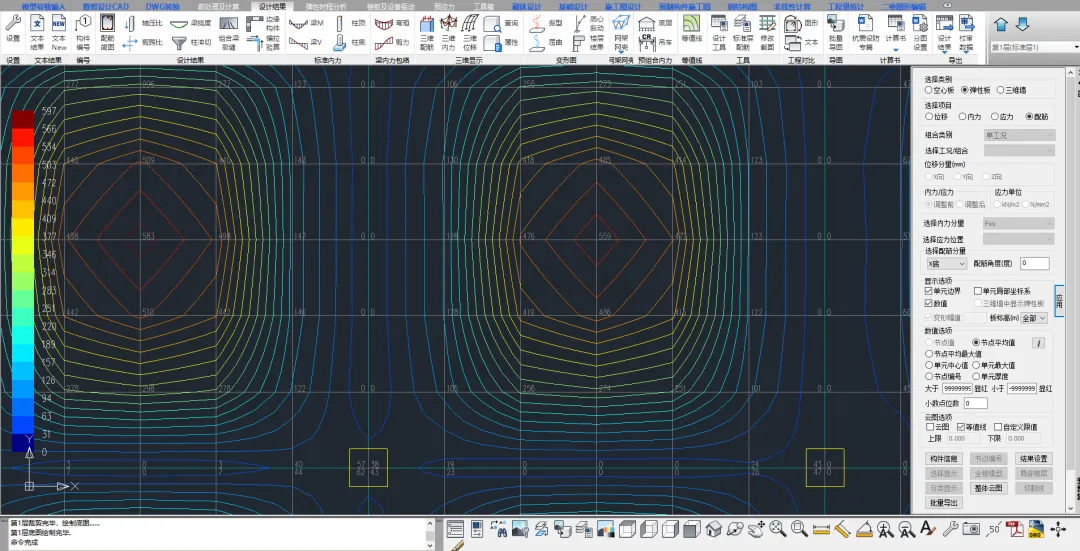Click 构件信息 button
The image size is (1080, 551).
[x=944, y=459]
